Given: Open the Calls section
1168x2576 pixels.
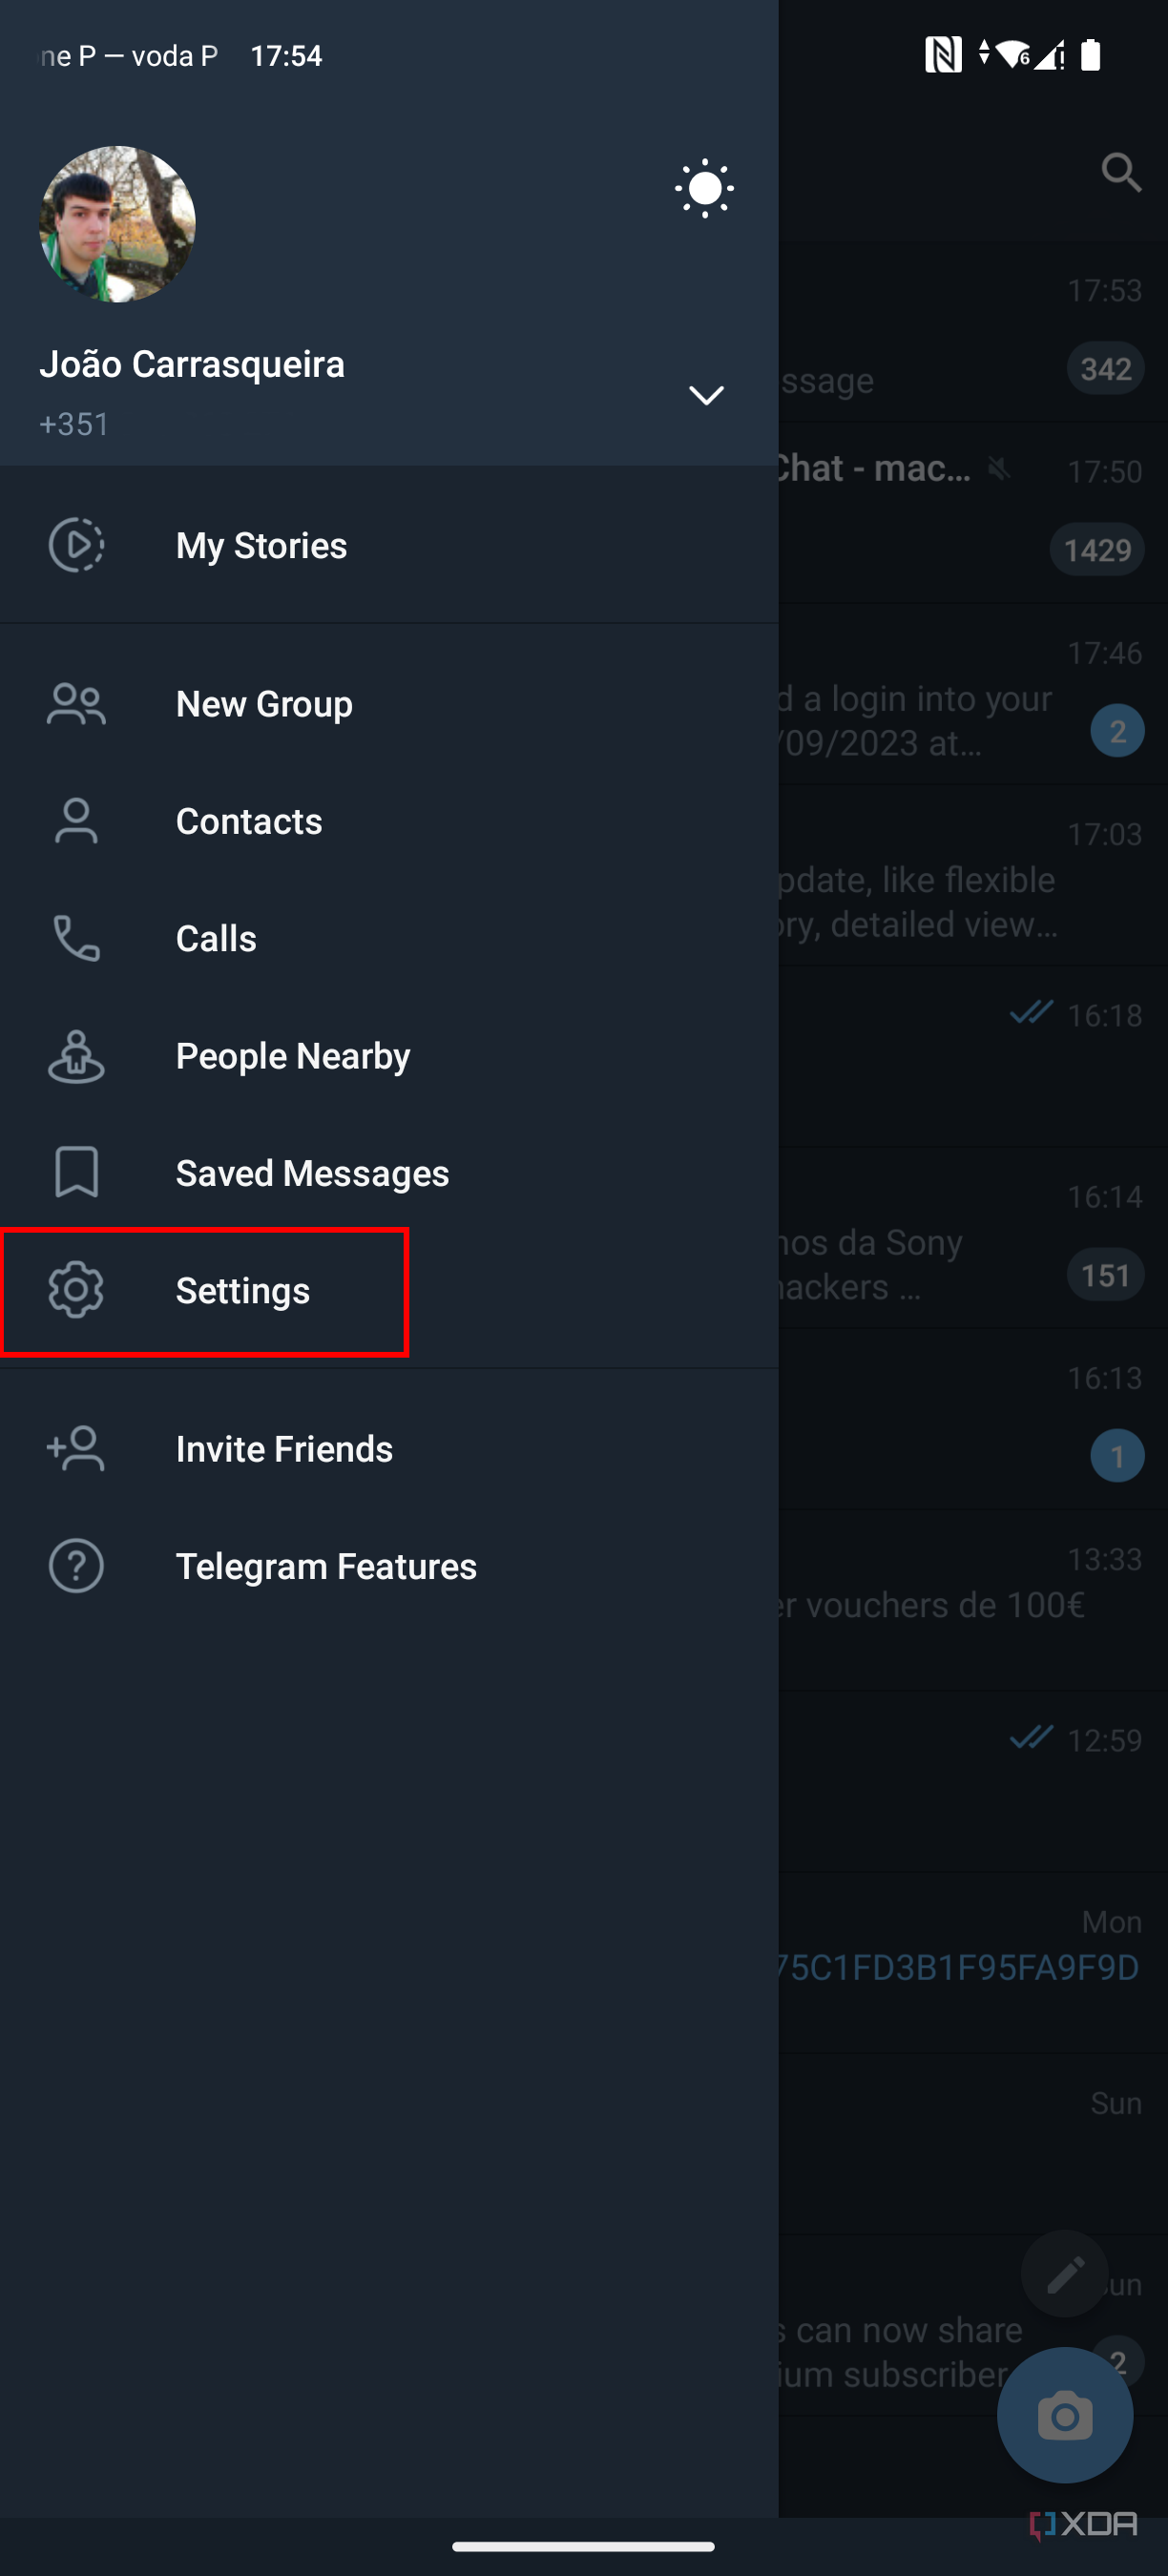Looking at the screenshot, I should (x=216, y=937).
